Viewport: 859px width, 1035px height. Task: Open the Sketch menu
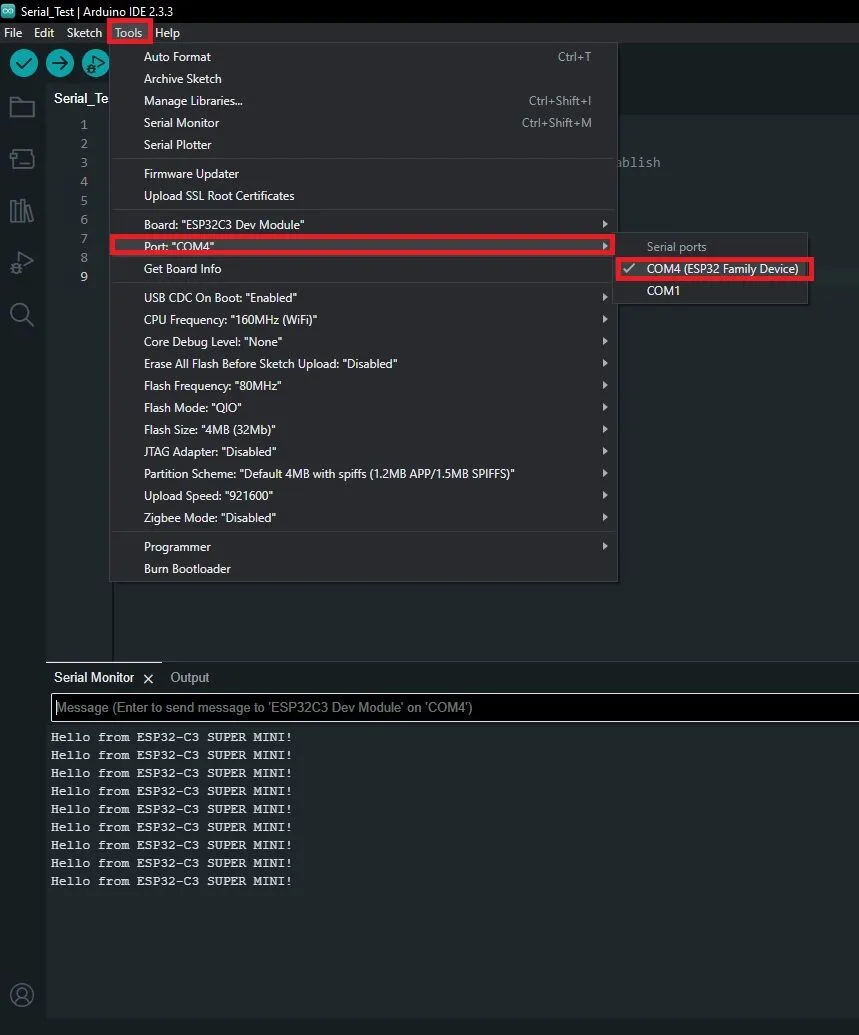tap(84, 33)
